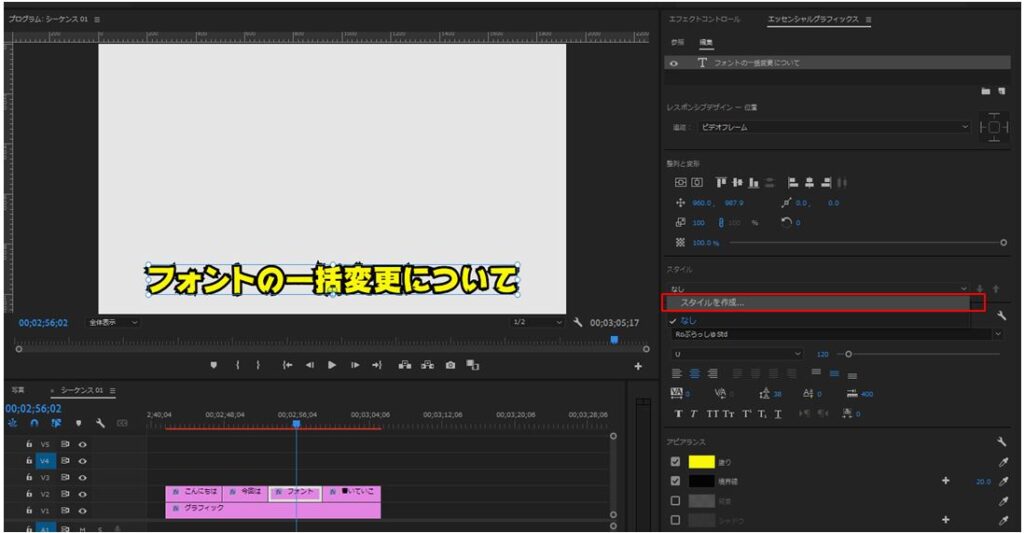This screenshot has height=533, width=1024.
Task: Select the なし style option
Action: 688,320
